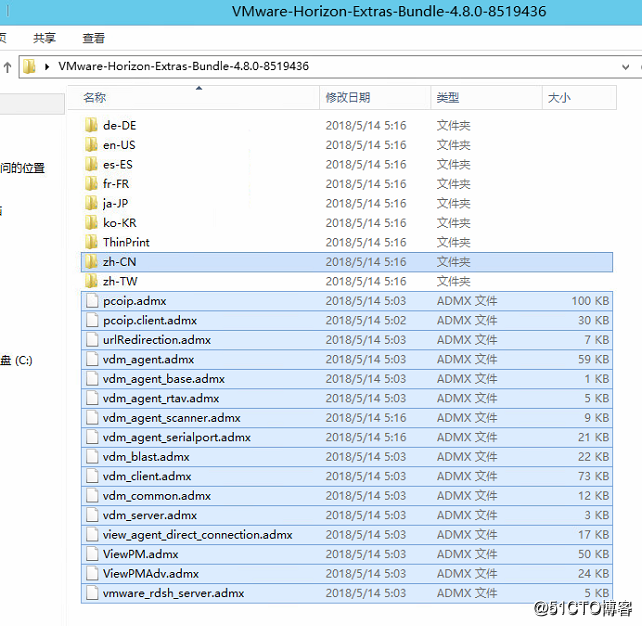Viewport: 642px width, 626px height.
Task: Select the folder name ThinPrint
Action: (126, 242)
